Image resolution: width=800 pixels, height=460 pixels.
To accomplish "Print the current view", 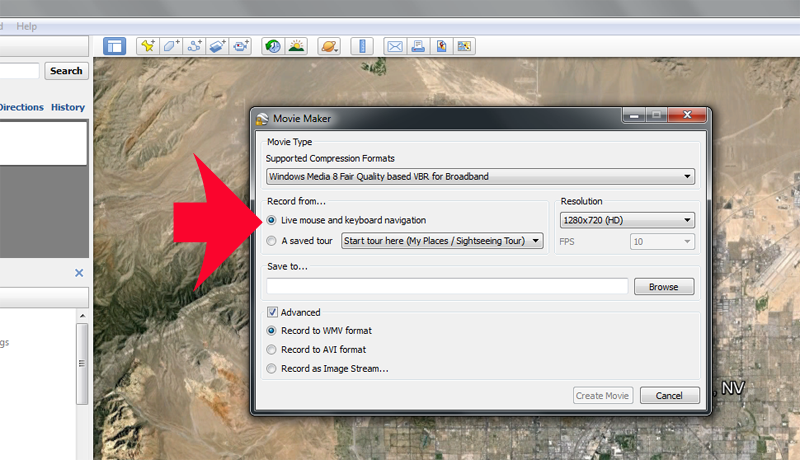I will [x=418, y=46].
